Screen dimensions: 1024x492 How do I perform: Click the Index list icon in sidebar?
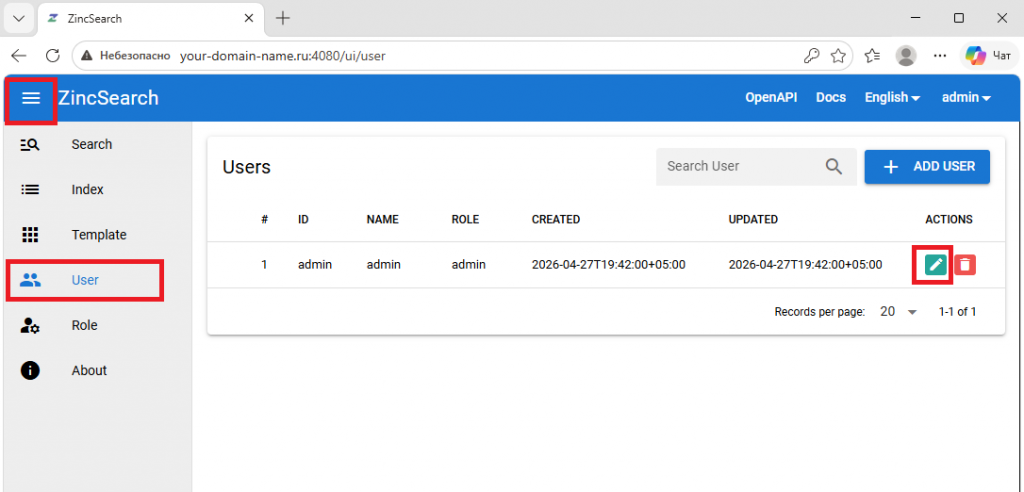click(x=30, y=189)
